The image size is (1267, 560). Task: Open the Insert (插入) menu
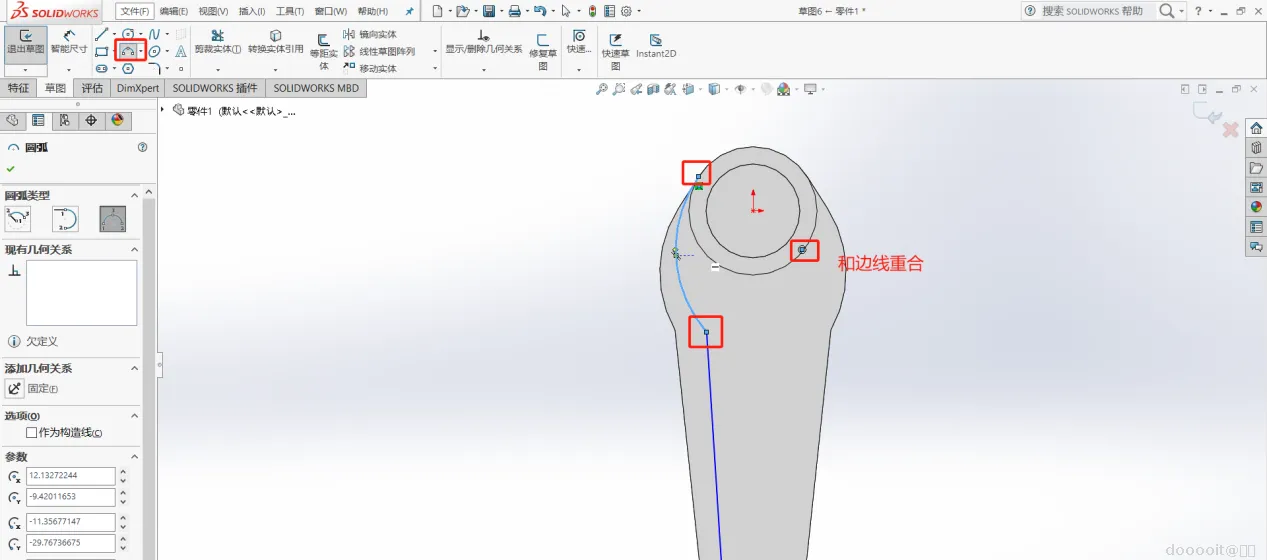coord(252,11)
